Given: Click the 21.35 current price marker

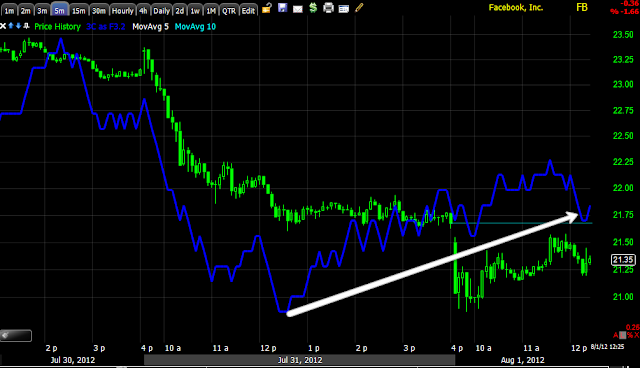Looking at the screenshot, I should click(623, 259).
